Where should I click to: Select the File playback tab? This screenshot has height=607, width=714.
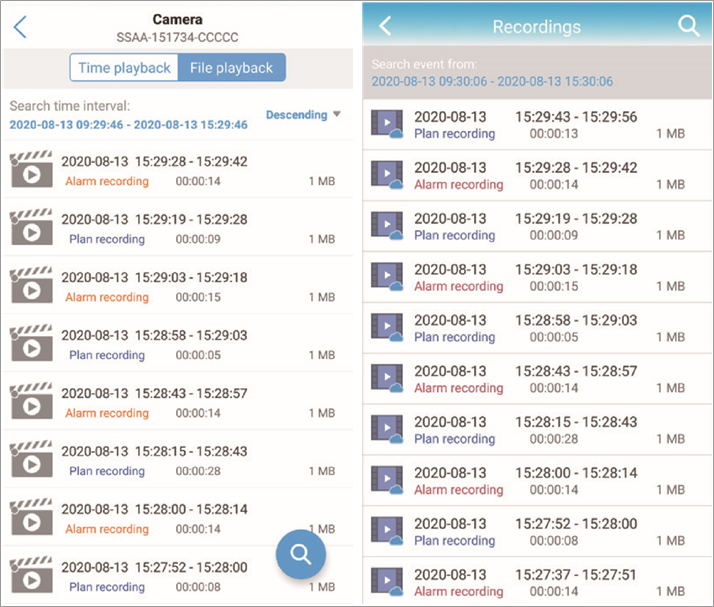[x=231, y=67]
